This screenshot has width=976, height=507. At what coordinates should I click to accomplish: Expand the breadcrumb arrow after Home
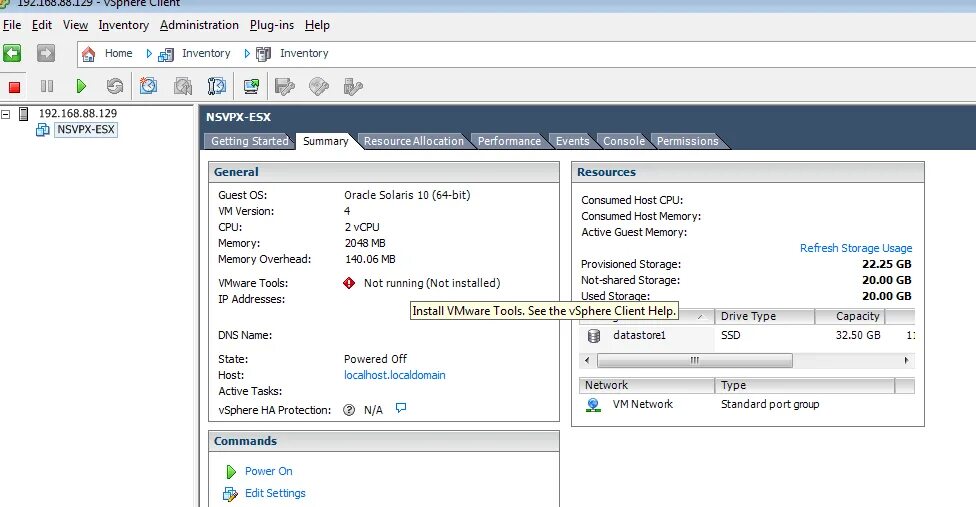tap(149, 53)
